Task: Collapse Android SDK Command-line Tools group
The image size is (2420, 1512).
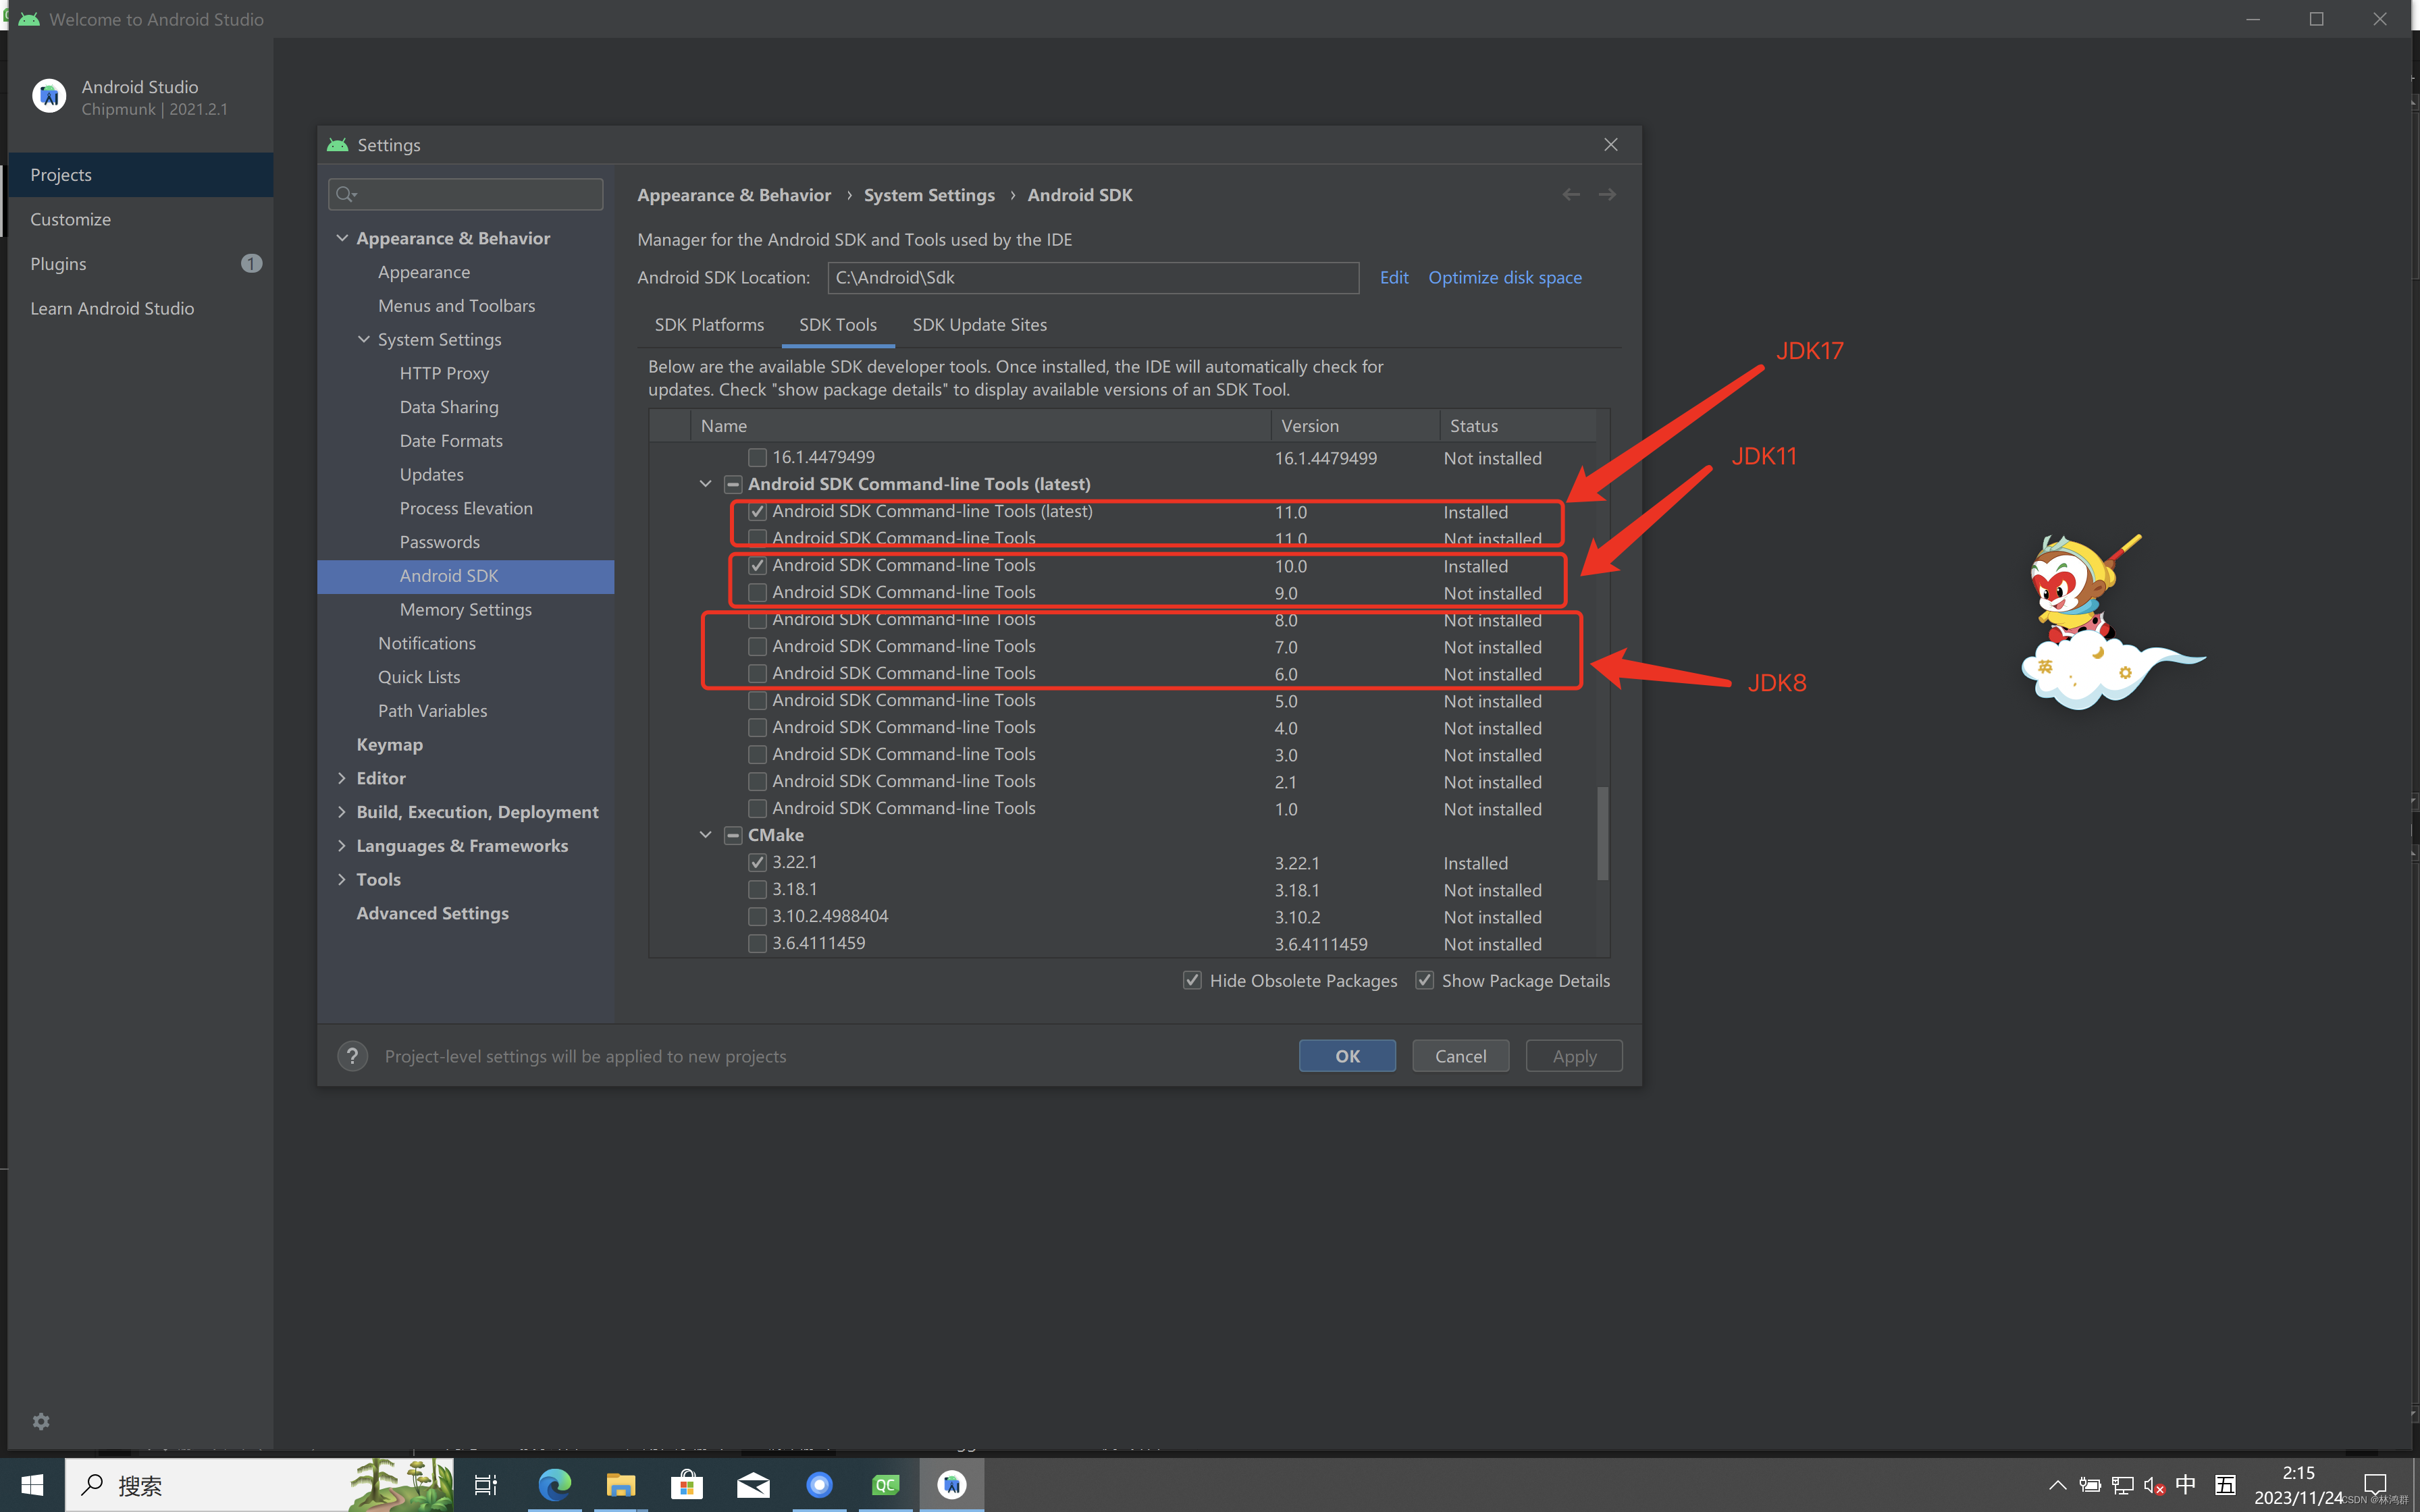Action: [706, 484]
